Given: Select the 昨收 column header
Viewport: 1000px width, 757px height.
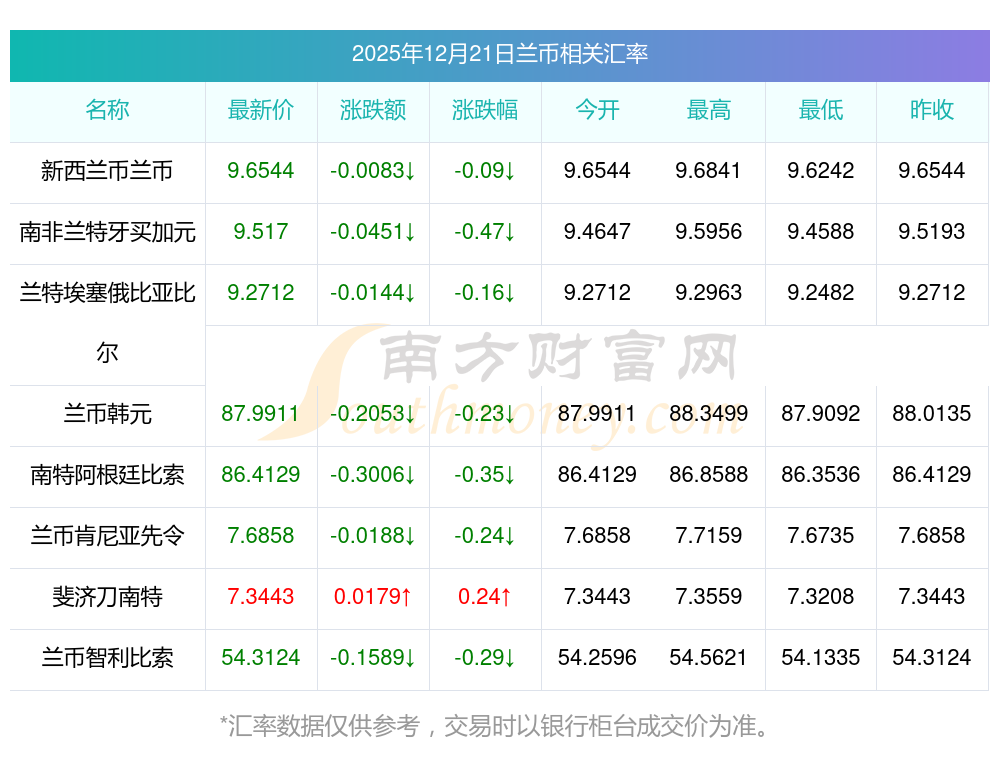Looking at the screenshot, I should tap(932, 110).
